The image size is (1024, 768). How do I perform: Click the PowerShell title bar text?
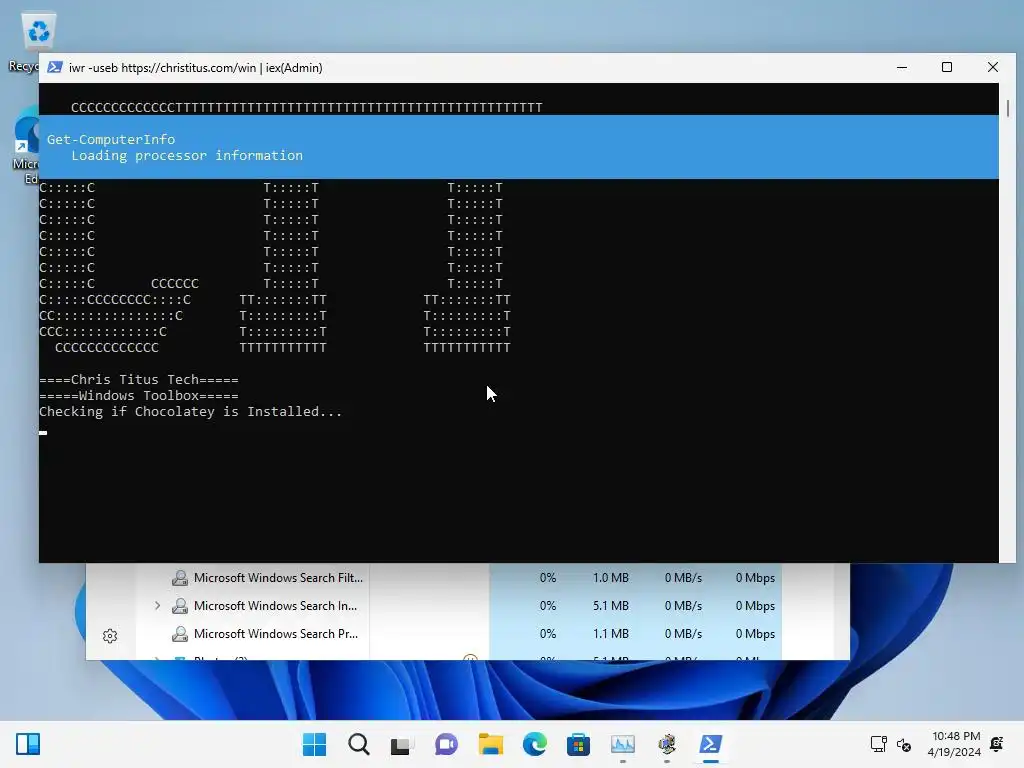[x=195, y=67]
